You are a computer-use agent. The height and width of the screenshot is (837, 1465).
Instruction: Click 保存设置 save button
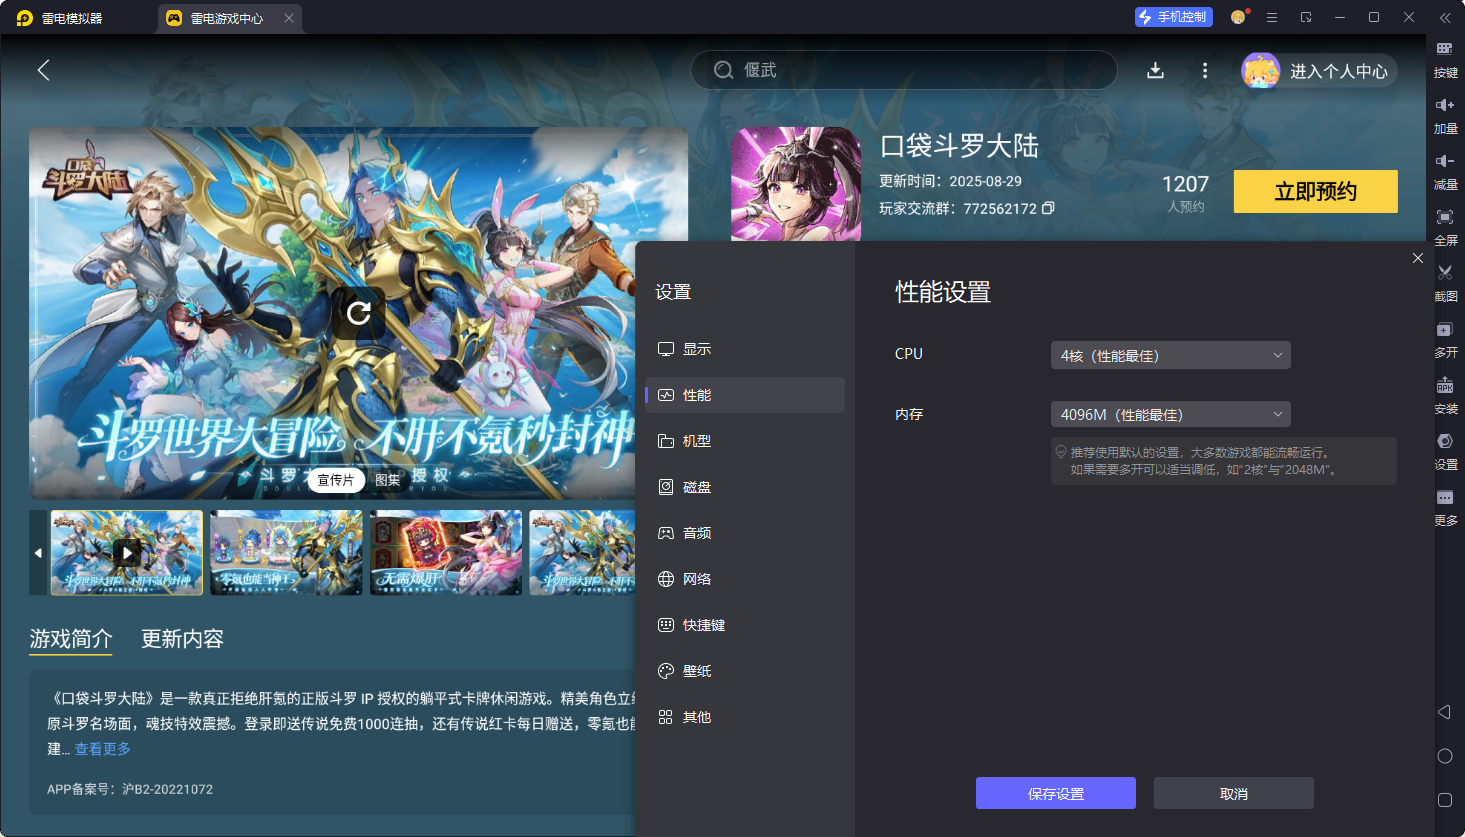pos(1056,793)
